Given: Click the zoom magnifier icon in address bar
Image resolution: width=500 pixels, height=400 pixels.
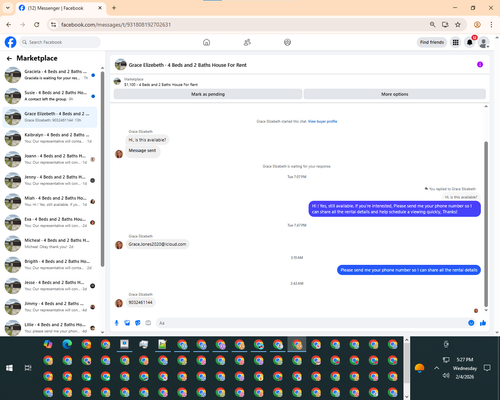Looking at the screenshot, I should coord(432,25).
